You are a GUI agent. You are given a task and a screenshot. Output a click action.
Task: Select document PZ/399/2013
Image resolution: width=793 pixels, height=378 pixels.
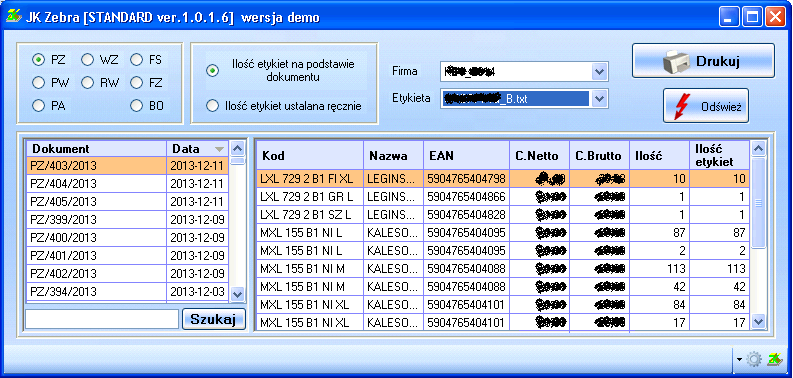click(127, 220)
